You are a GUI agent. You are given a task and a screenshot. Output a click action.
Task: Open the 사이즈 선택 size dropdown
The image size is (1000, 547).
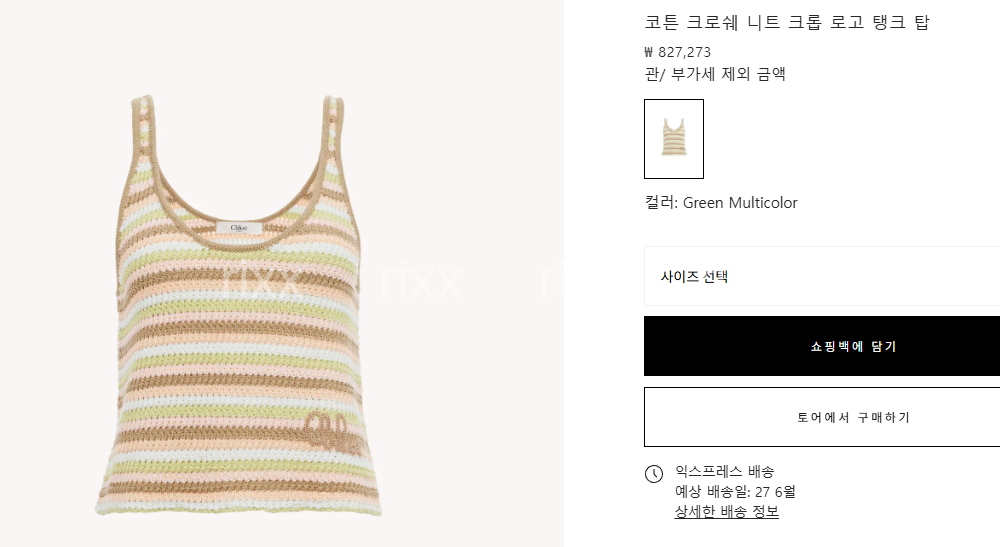coord(822,276)
